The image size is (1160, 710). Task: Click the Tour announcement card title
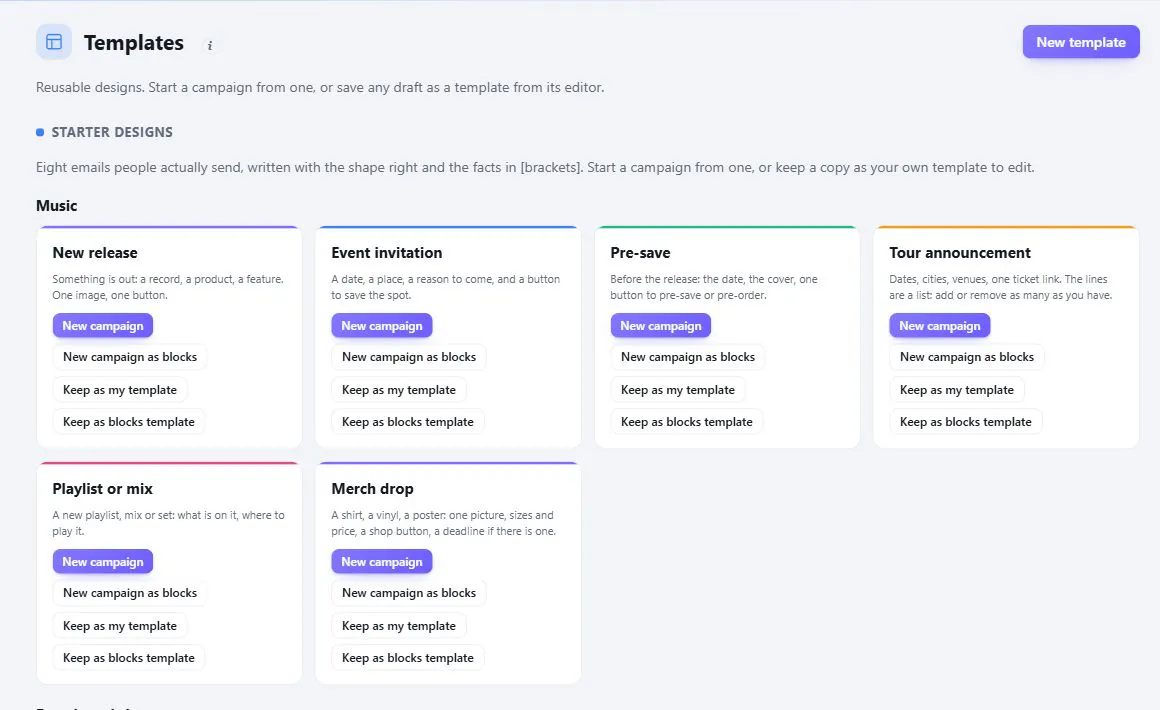960,253
